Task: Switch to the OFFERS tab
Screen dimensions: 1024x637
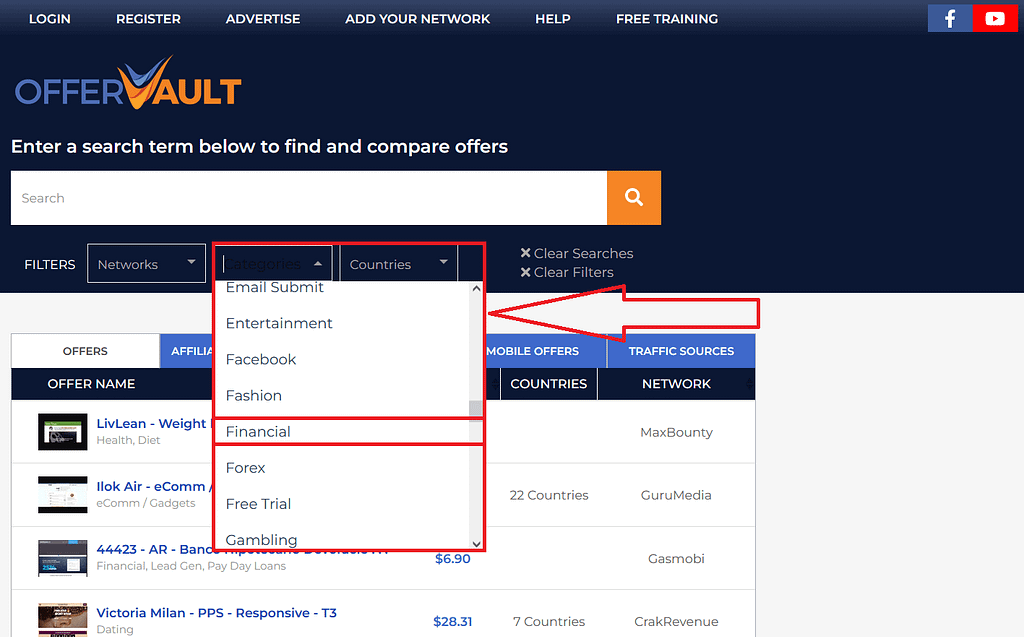Action: click(85, 351)
